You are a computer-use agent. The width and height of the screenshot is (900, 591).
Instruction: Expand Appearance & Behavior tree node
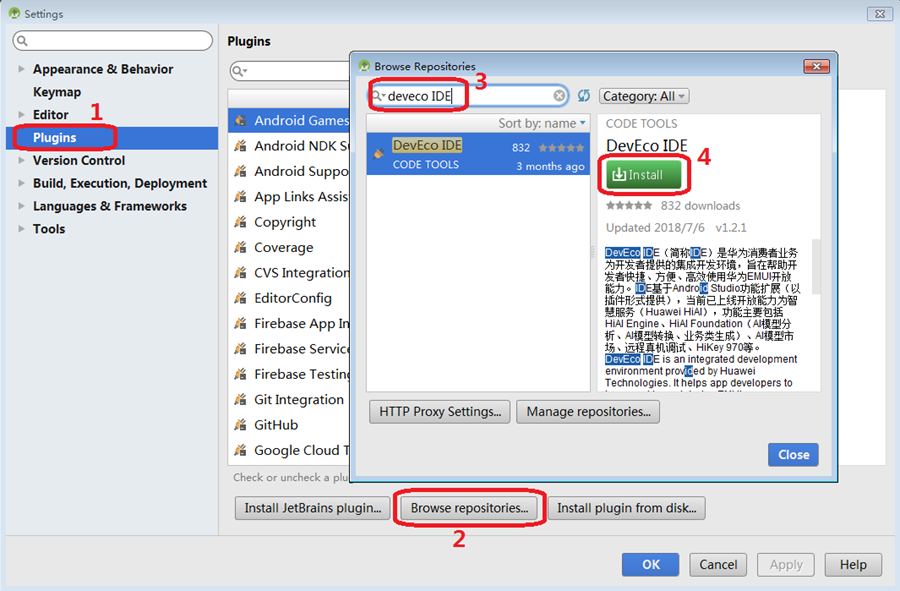click(22, 69)
